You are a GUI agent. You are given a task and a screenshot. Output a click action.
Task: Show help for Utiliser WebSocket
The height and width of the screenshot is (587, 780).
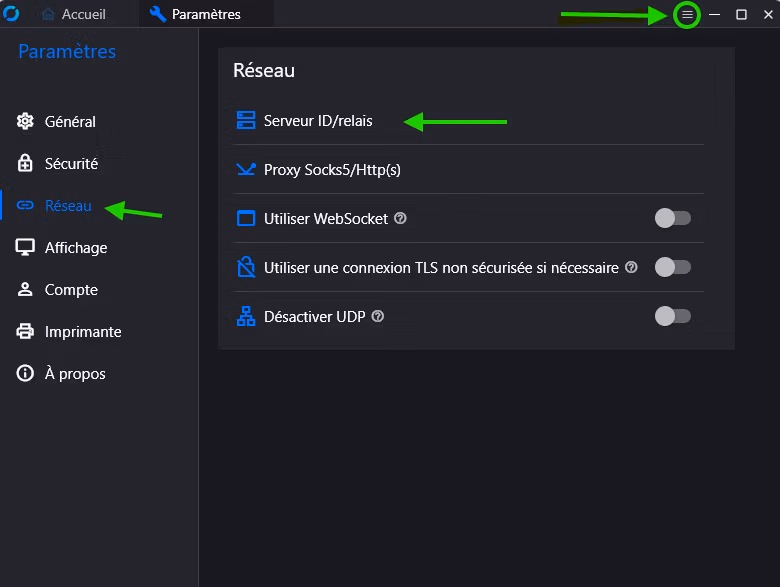click(400, 218)
